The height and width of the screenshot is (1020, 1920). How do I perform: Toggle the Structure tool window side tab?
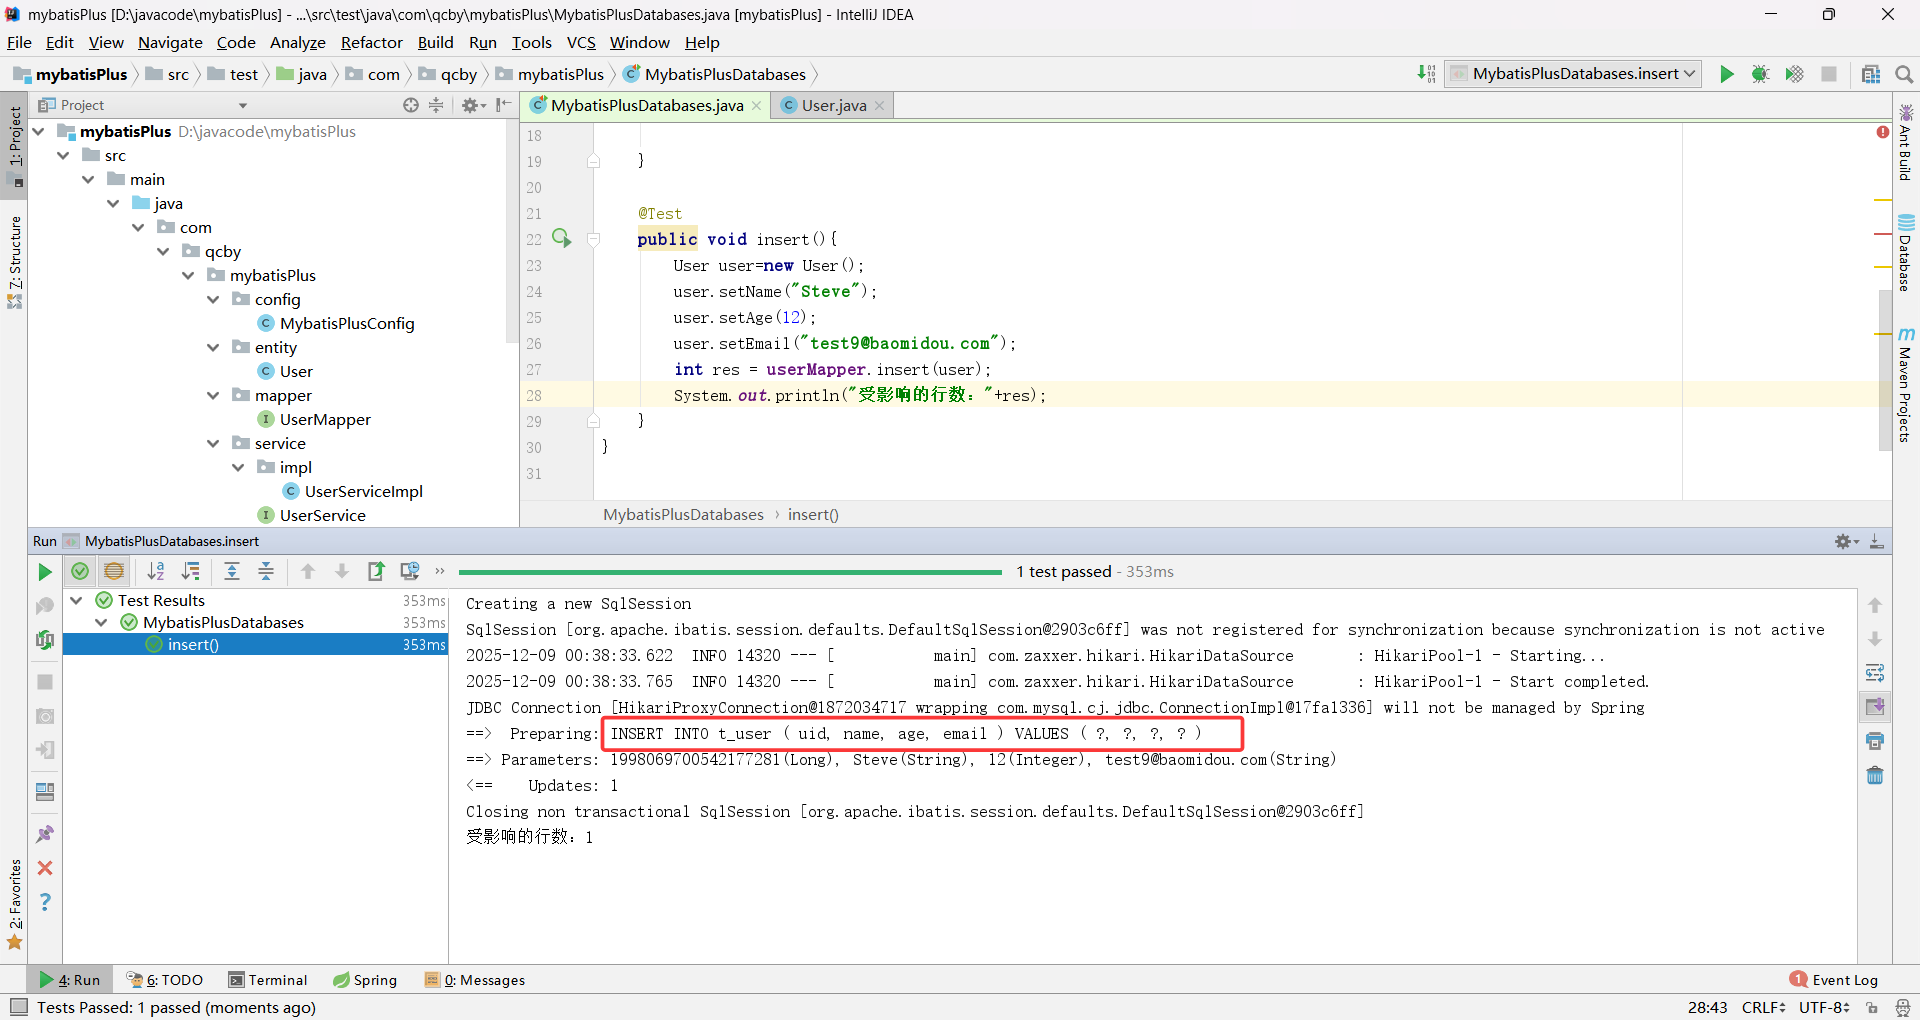click(14, 260)
